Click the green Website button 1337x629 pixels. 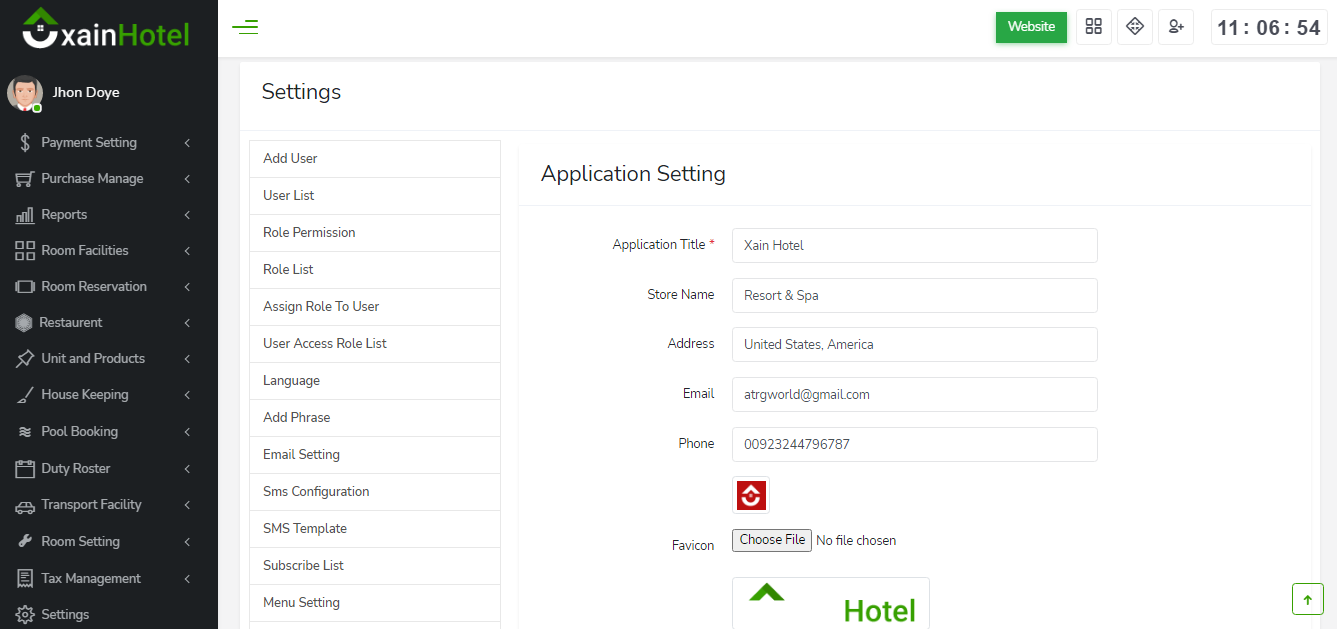tap(1031, 27)
